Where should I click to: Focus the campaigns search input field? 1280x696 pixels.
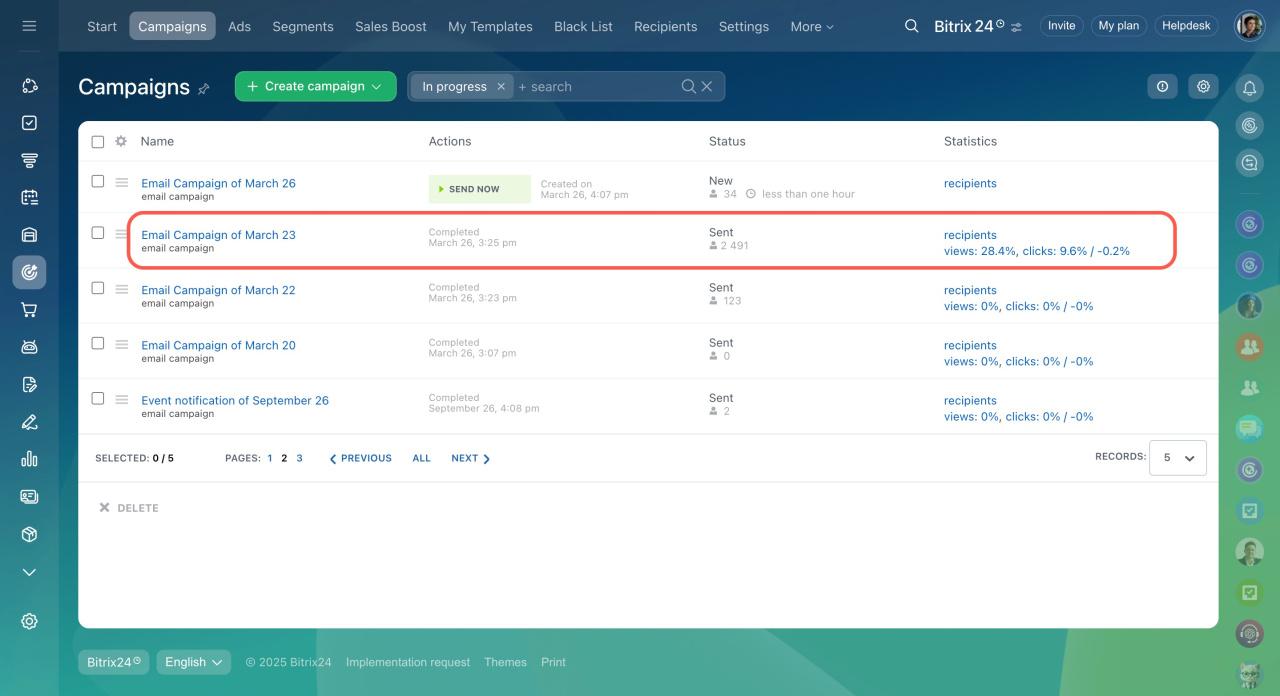click(597, 87)
